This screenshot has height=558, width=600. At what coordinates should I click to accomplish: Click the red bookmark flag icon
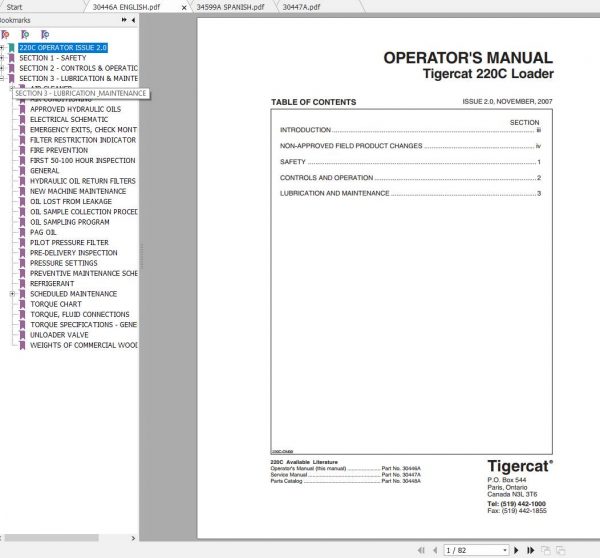[5, 35]
